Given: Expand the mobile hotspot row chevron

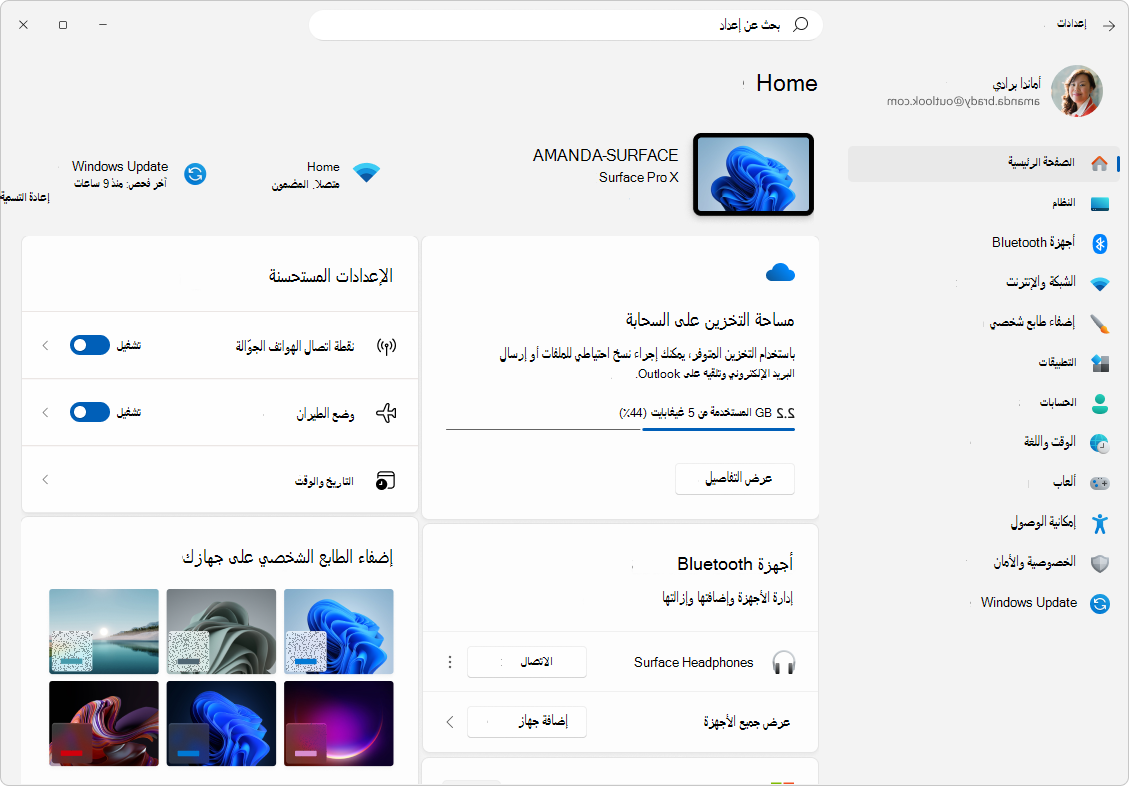Looking at the screenshot, I should click(x=45, y=345).
